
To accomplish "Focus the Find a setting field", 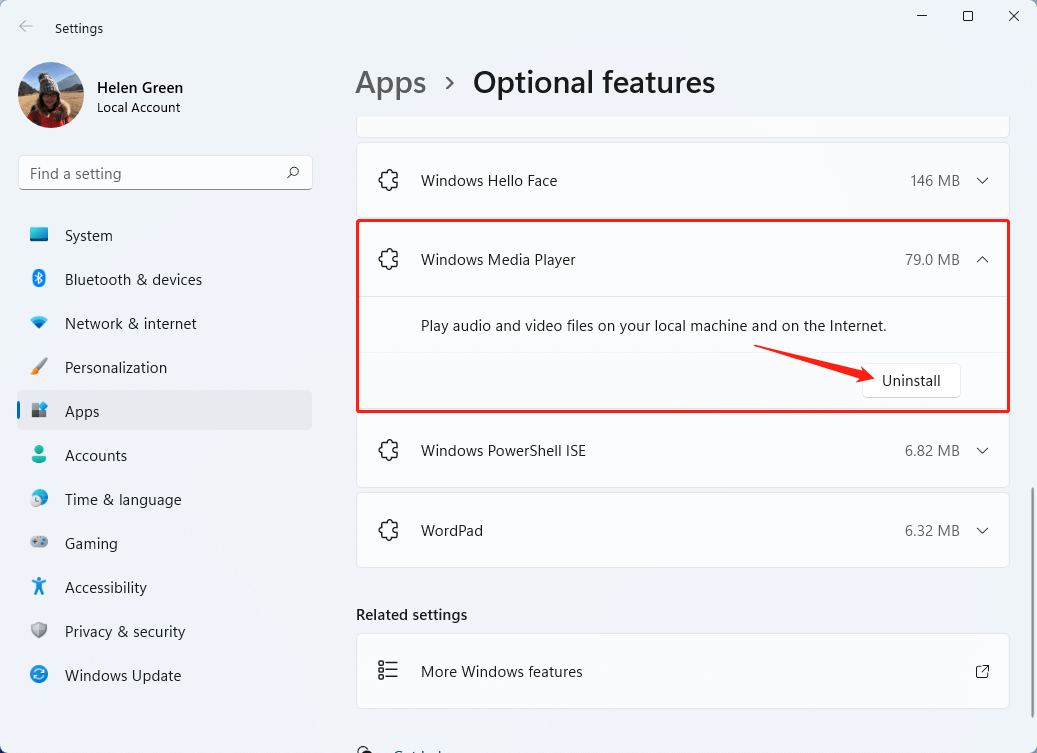I will 165,173.
